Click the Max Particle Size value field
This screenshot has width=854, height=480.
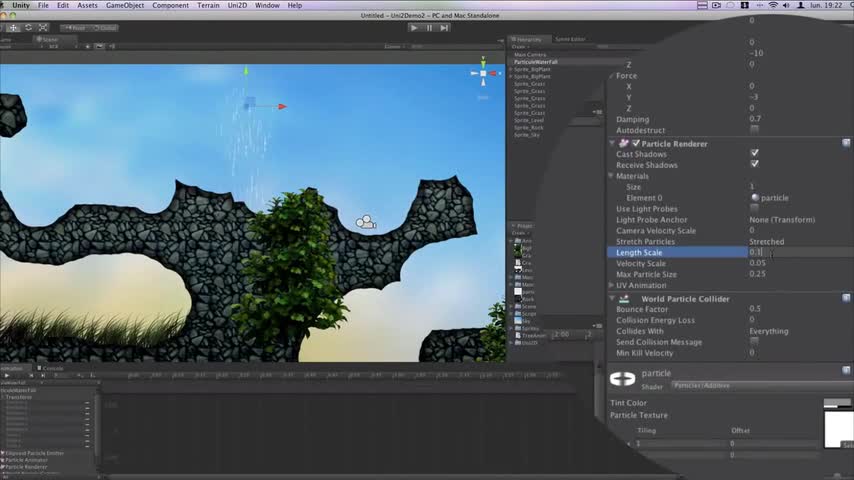(801, 274)
